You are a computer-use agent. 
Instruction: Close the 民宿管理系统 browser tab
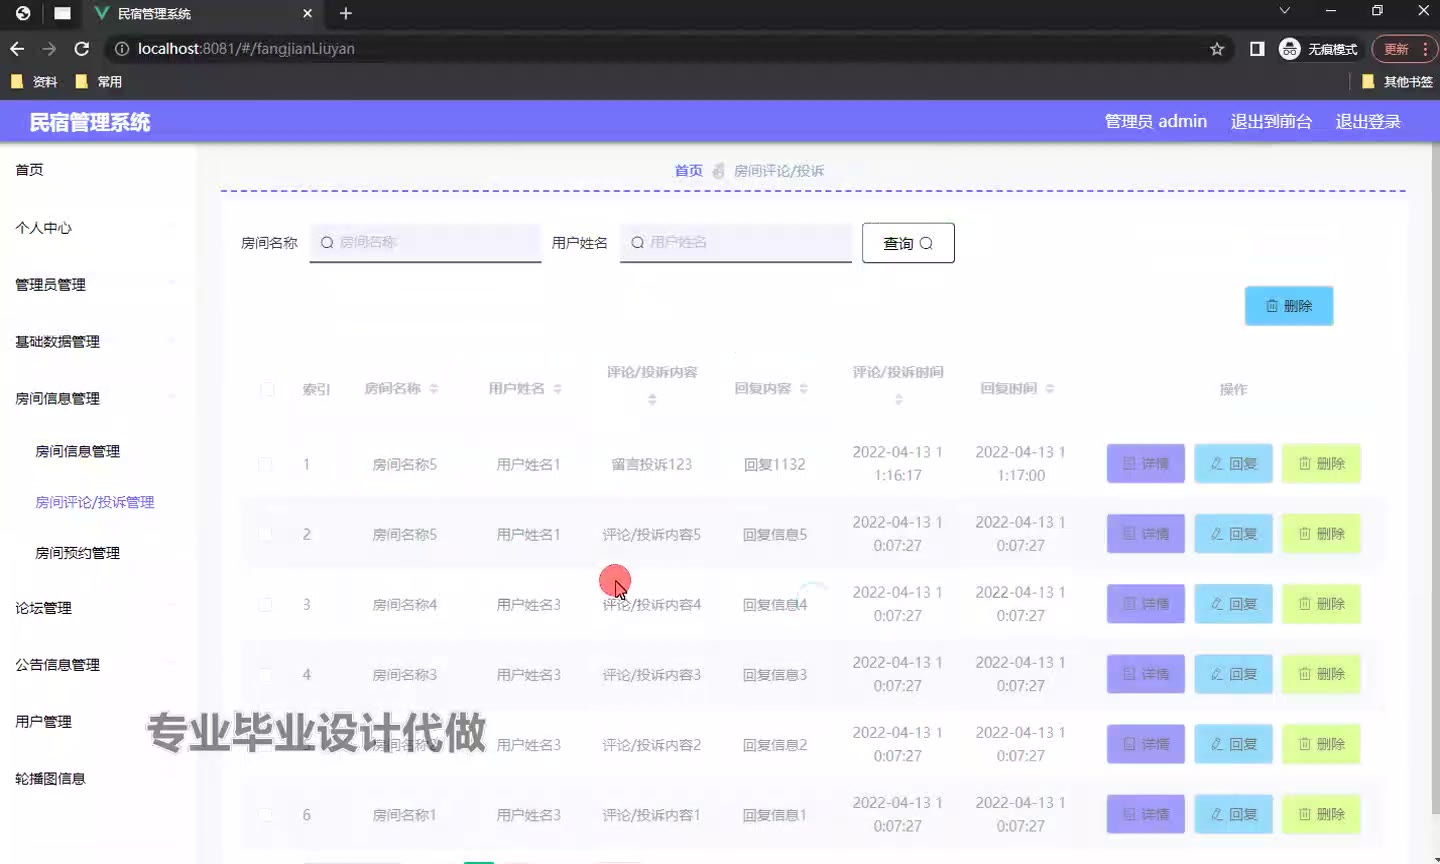point(307,13)
